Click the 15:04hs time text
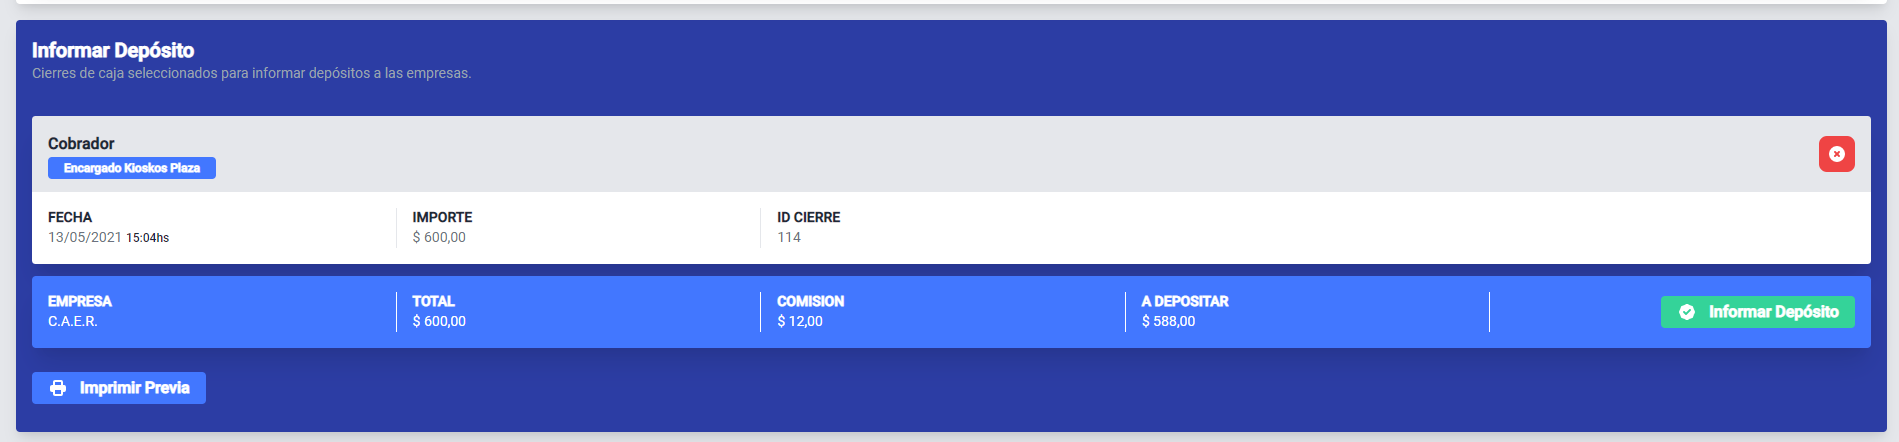 click(x=147, y=238)
